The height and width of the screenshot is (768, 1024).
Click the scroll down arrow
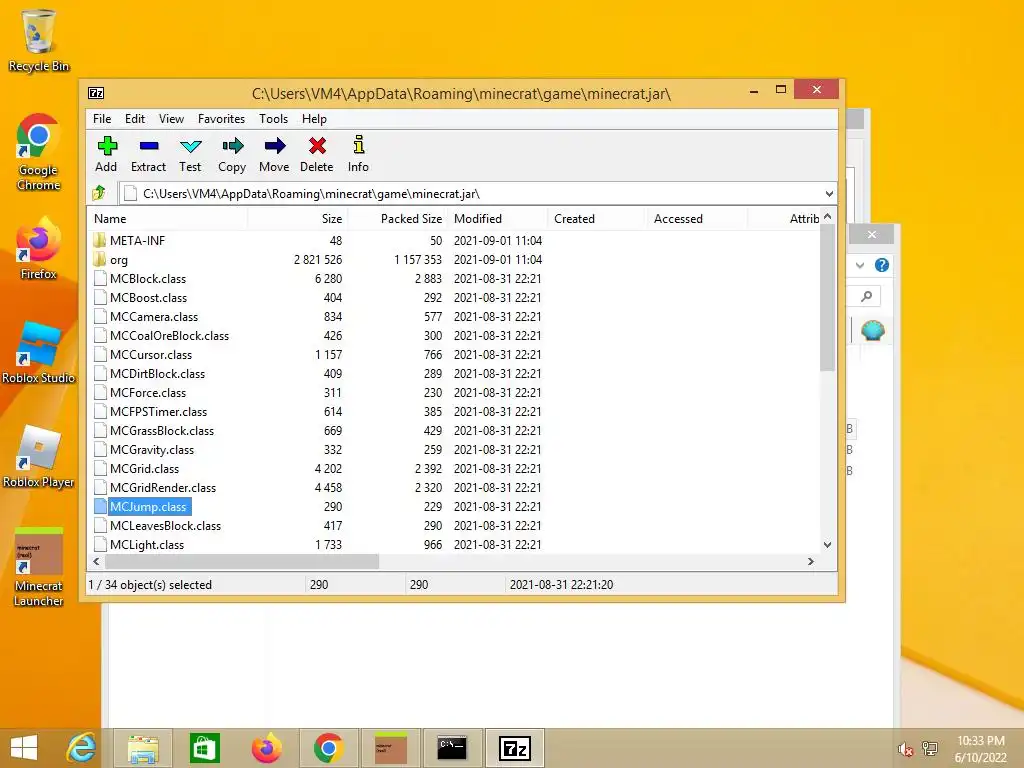tap(827, 545)
